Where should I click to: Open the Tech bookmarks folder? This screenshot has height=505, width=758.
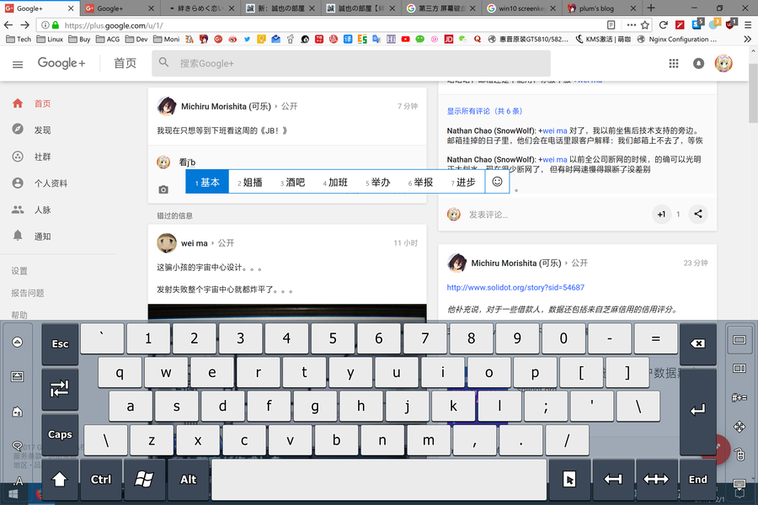tap(19, 39)
